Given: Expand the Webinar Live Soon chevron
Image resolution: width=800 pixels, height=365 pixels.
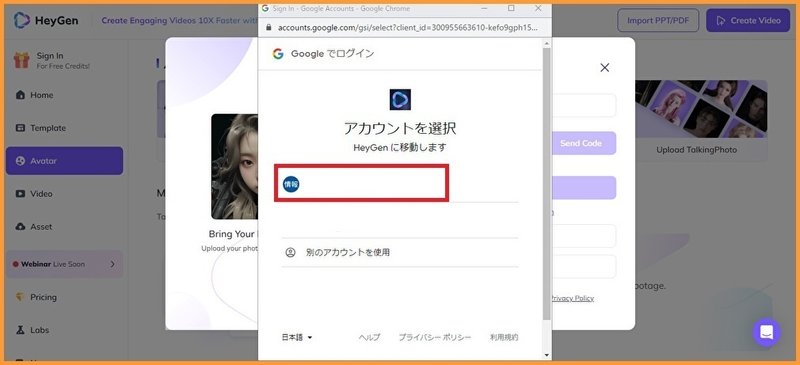Looking at the screenshot, I should tap(113, 264).
